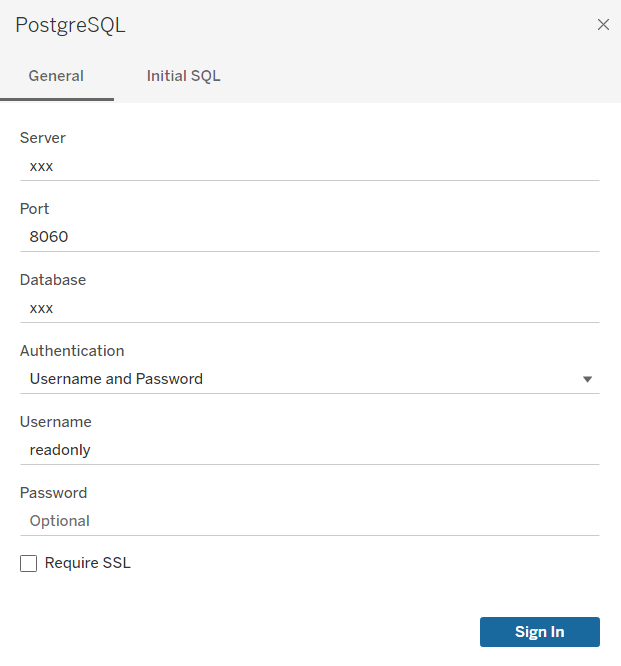The image size is (621, 666).
Task: Click the Password field label
Action: 54,493
